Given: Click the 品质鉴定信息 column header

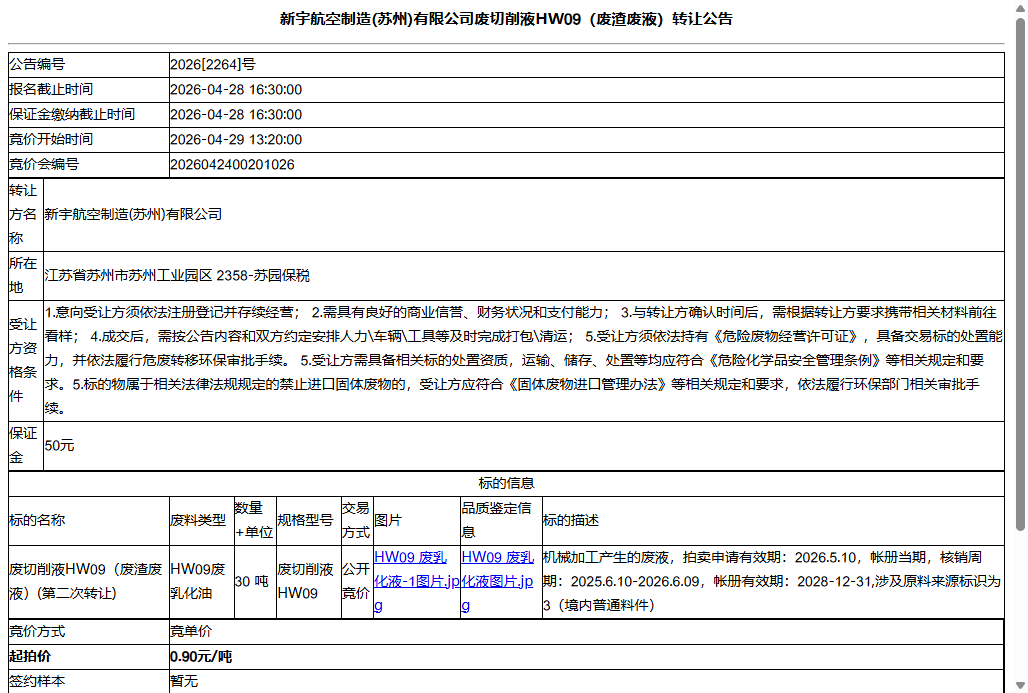Looking at the screenshot, I should click(502, 521).
